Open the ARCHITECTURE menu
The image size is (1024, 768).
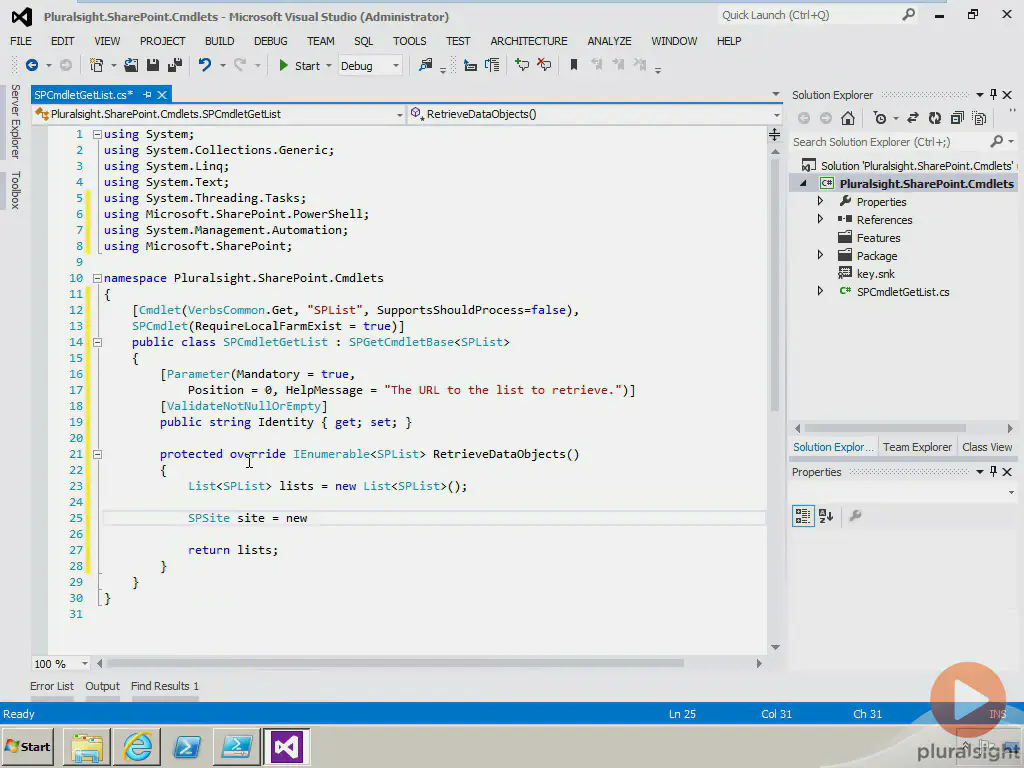529,41
